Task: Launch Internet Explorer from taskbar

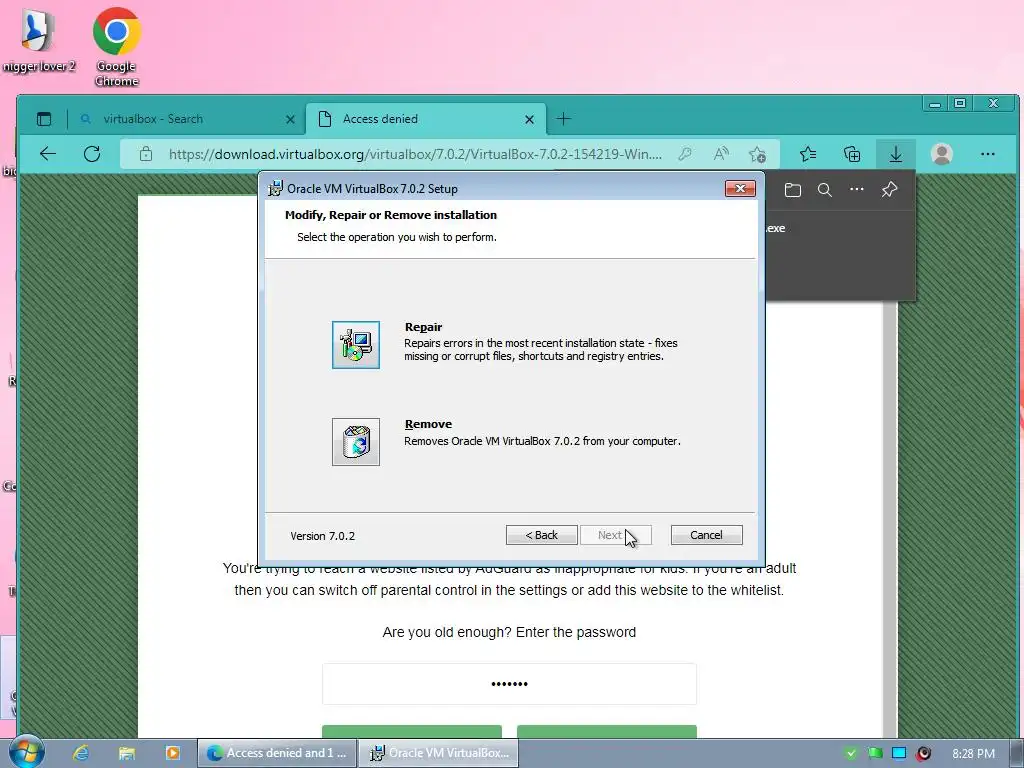Action: tap(81, 753)
